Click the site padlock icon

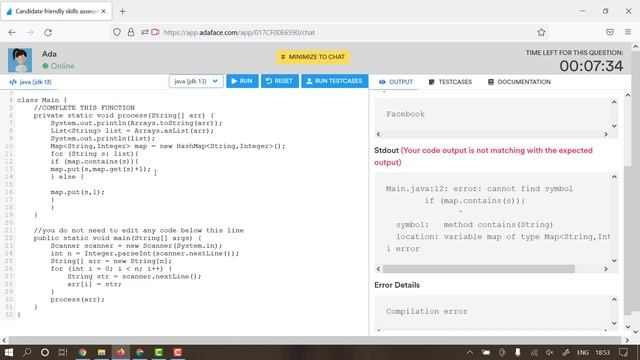click(x=131, y=32)
